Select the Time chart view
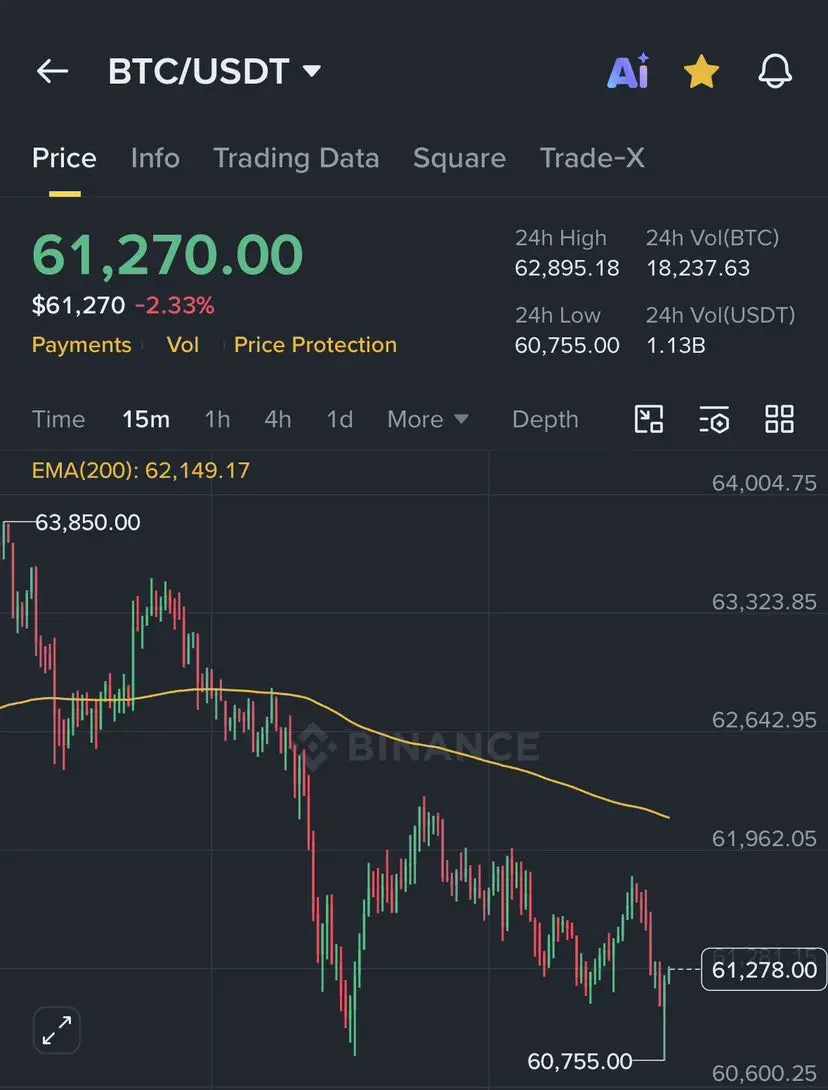The image size is (828, 1090). pyautogui.click(x=58, y=419)
